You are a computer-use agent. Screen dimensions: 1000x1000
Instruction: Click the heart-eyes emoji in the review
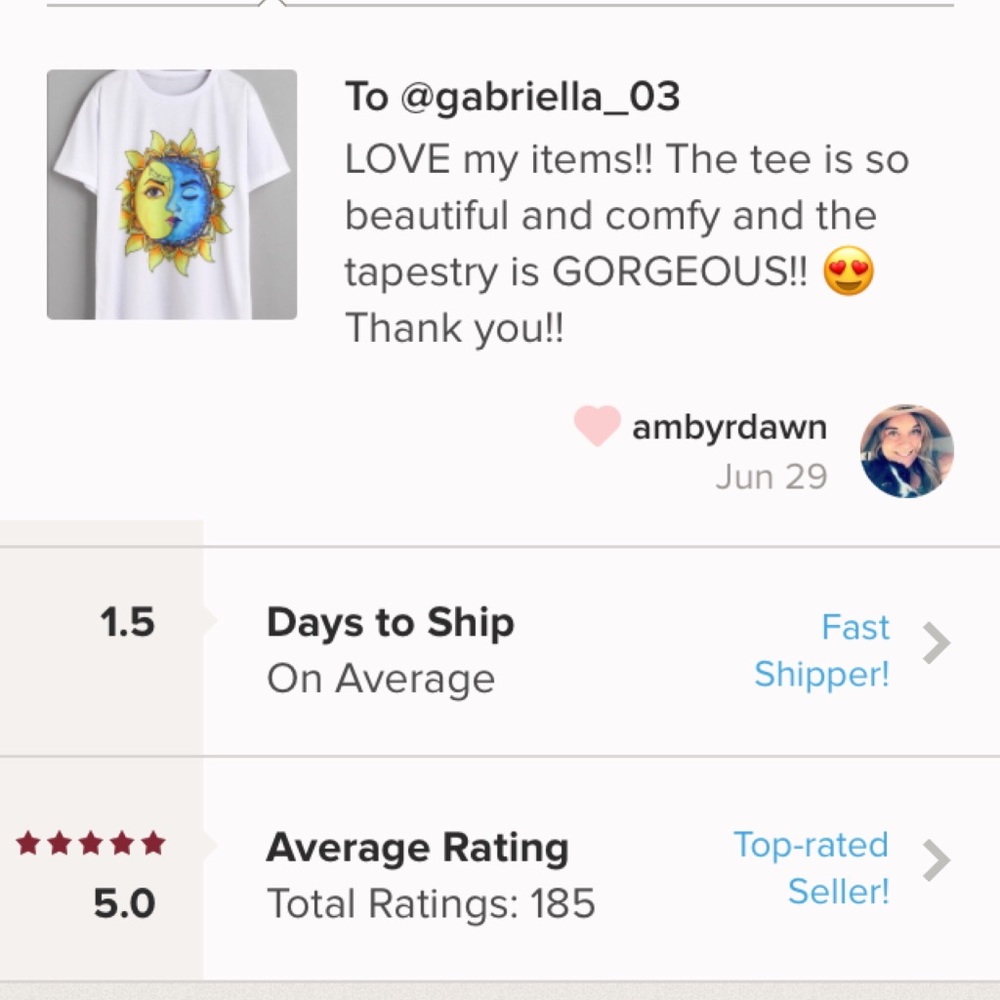tap(848, 272)
